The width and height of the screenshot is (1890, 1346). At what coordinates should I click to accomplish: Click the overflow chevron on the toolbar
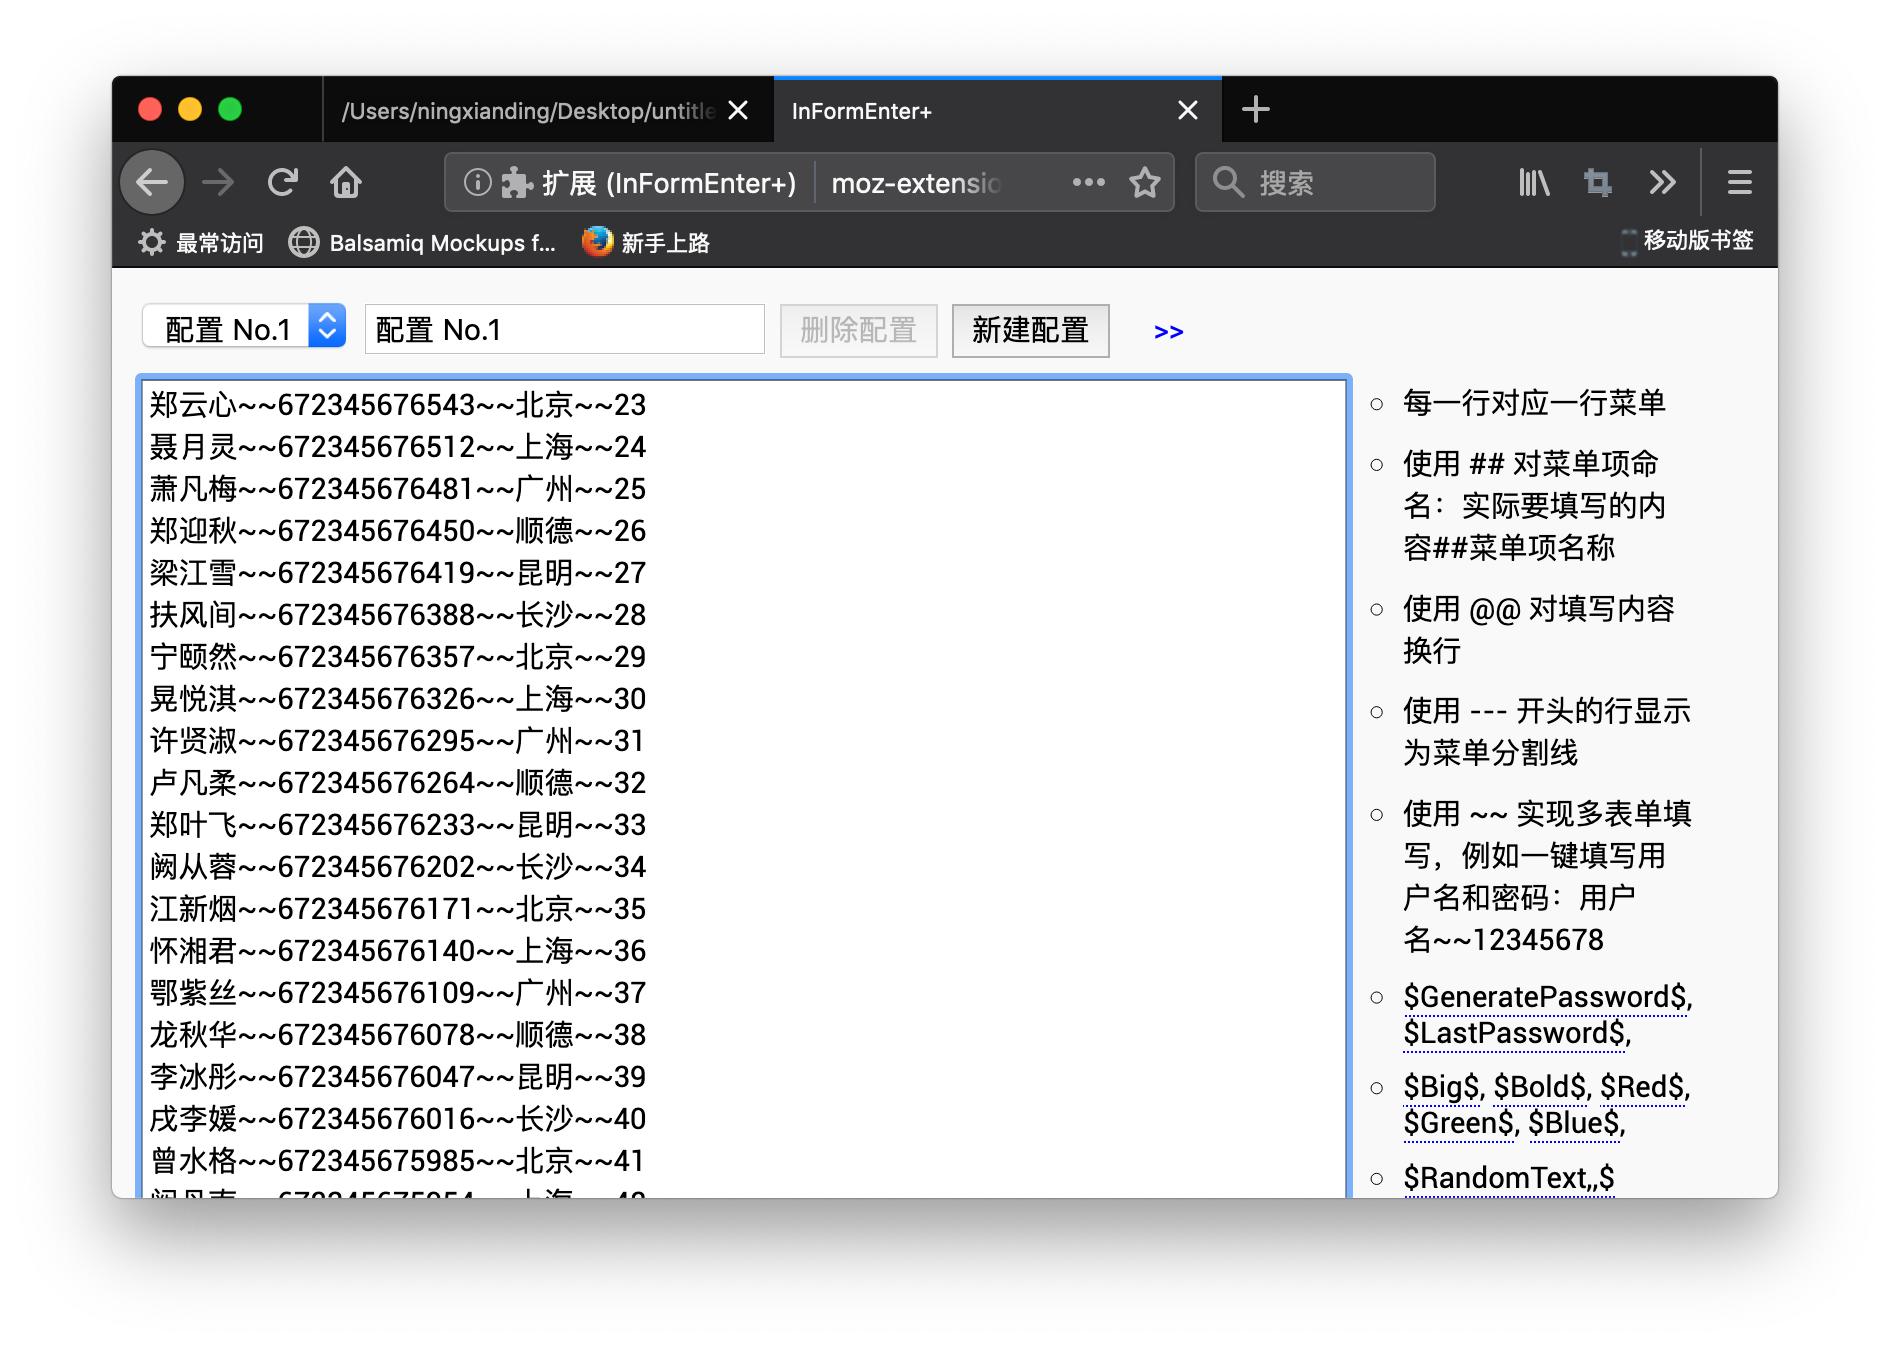tap(1664, 182)
